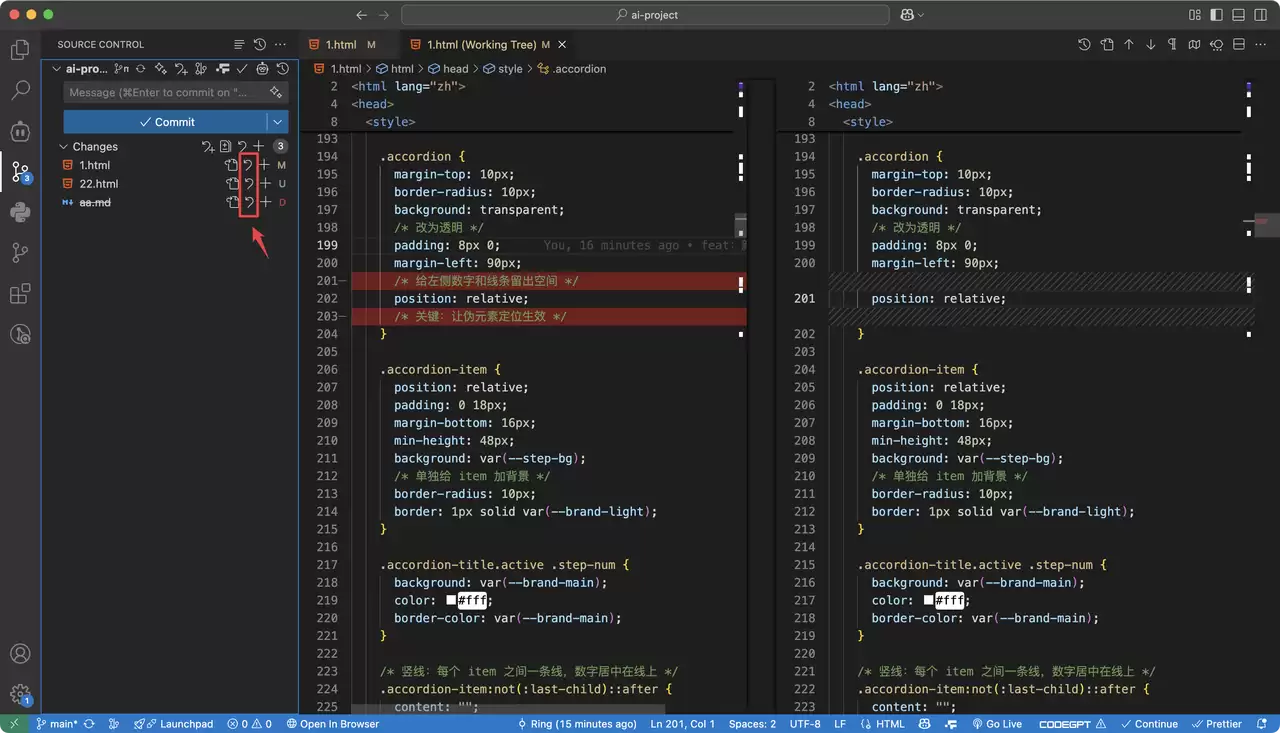Stage all changes in Changes header
The height and width of the screenshot is (733, 1280).
point(258,146)
